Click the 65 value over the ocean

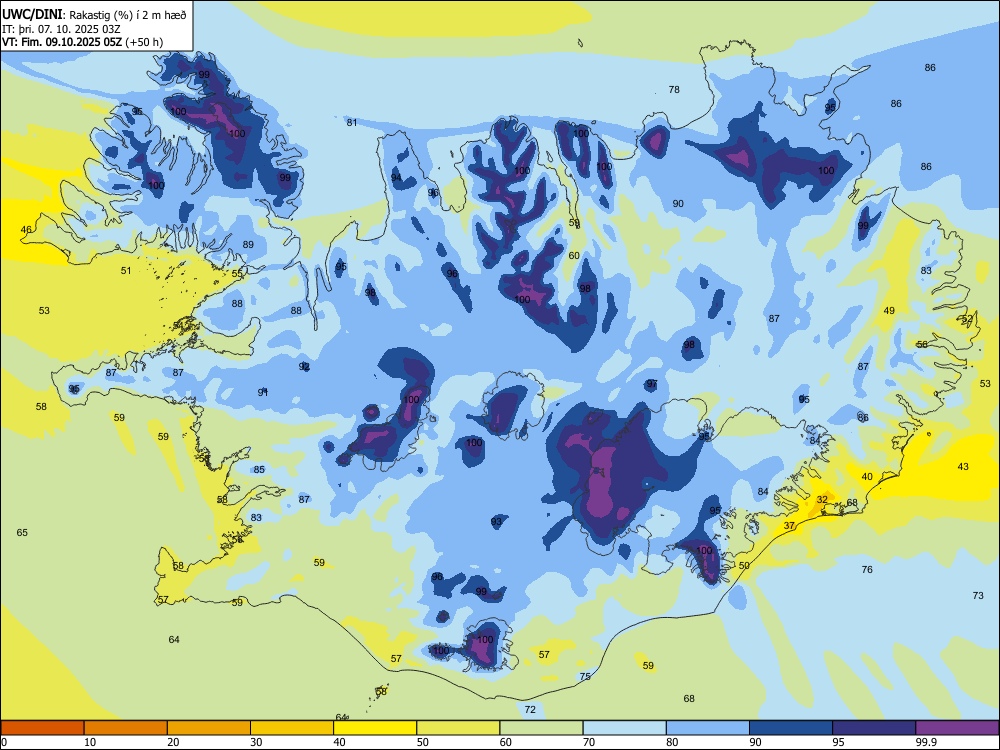(22, 532)
